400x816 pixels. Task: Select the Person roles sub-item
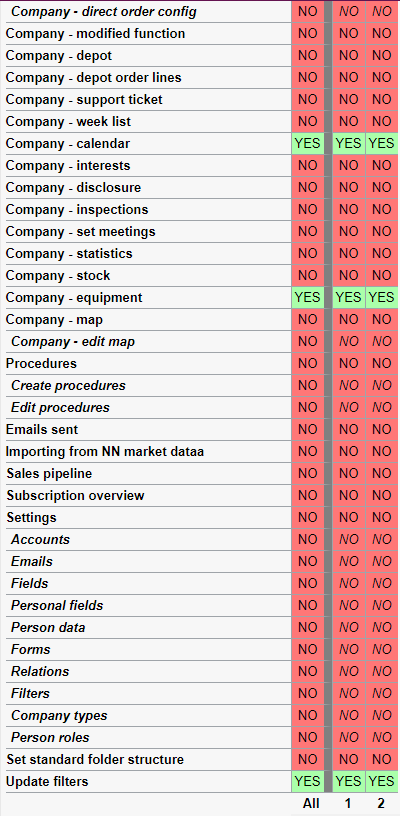pyautogui.click(x=50, y=737)
